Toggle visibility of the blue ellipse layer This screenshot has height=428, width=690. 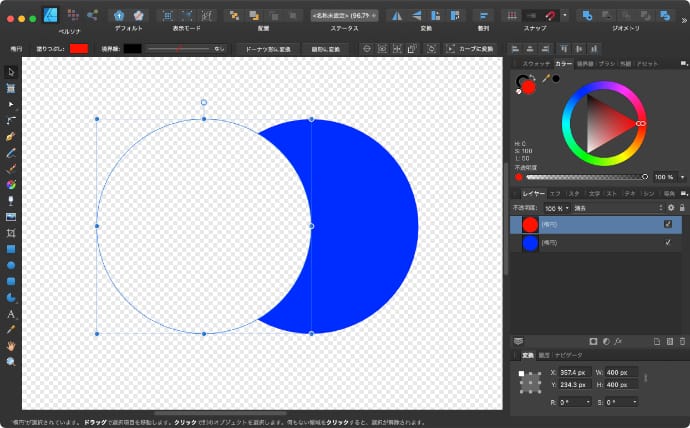click(x=668, y=243)
